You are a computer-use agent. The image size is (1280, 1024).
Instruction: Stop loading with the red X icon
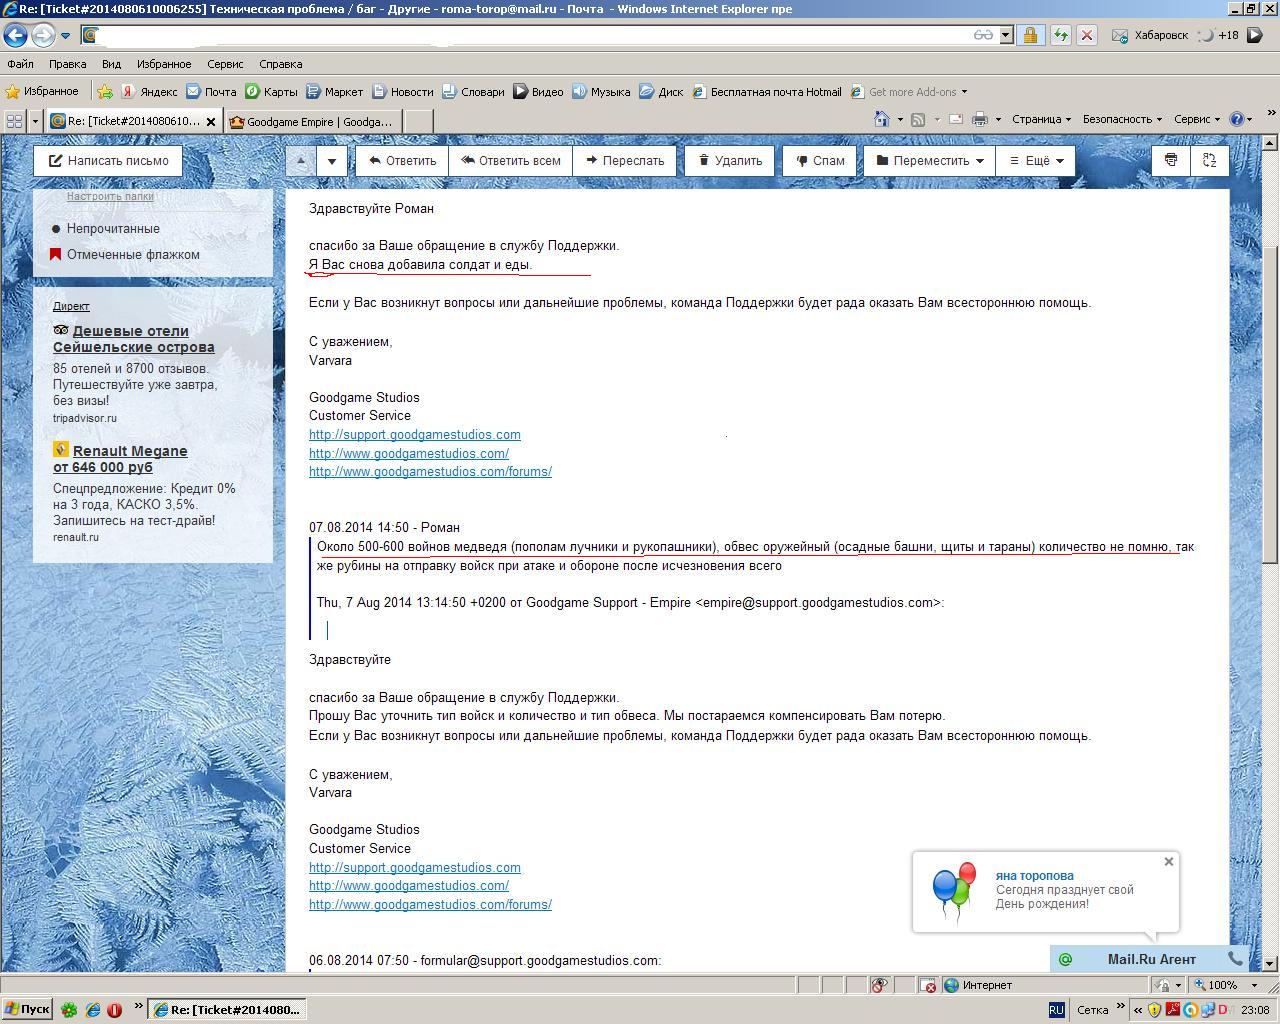(x=1087, y=35)
